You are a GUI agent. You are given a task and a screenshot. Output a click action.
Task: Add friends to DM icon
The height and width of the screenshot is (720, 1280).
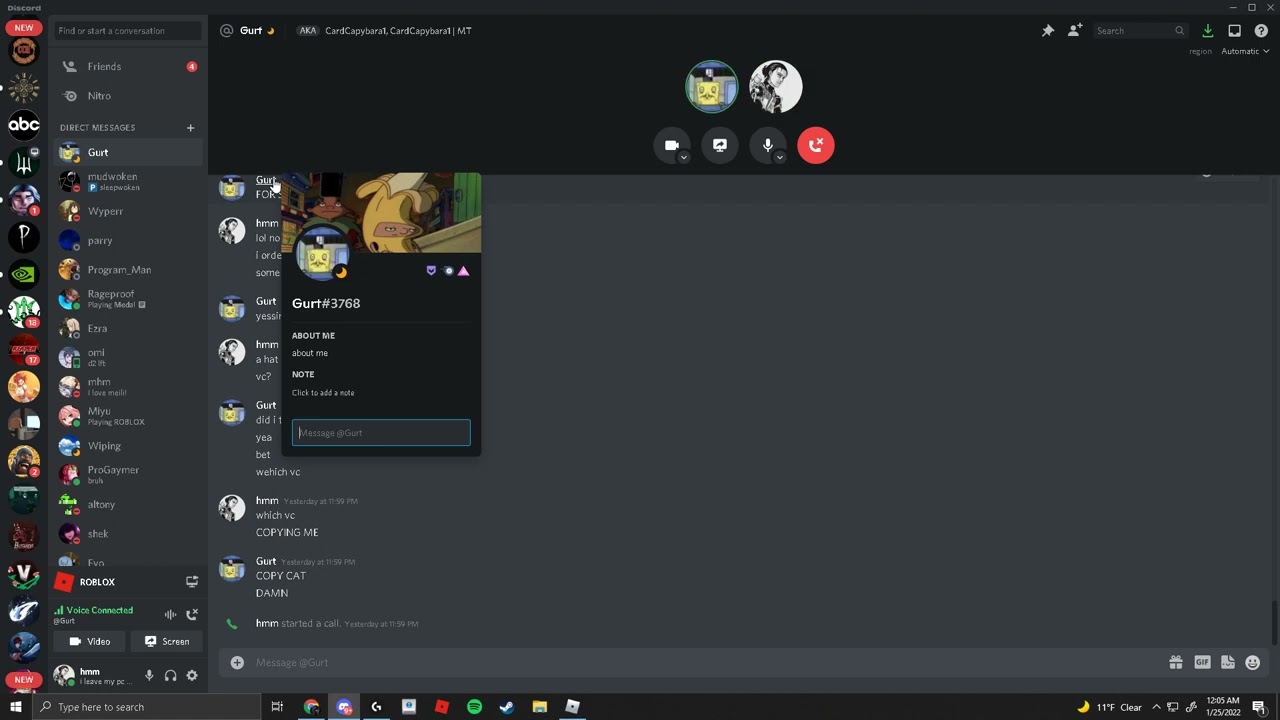tap(1074, 31)
